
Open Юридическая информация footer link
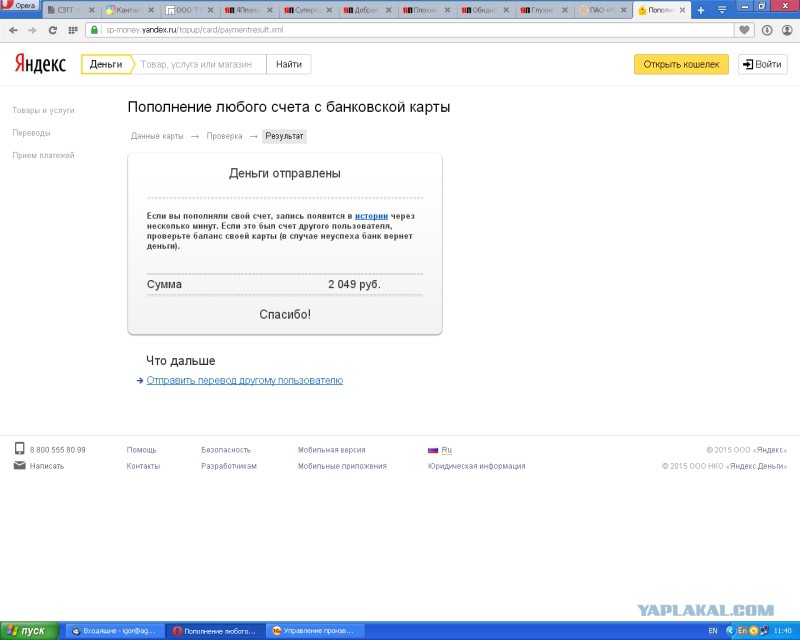pos(477,466)
